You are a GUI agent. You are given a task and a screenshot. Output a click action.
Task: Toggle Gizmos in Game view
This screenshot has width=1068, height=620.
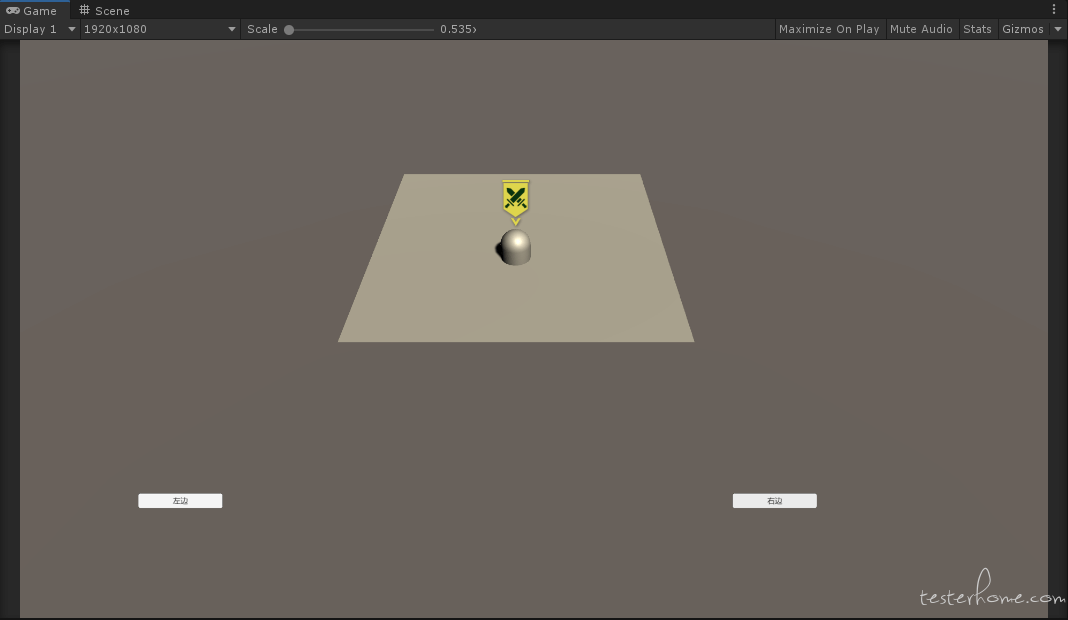click(x=1022, y=29)
